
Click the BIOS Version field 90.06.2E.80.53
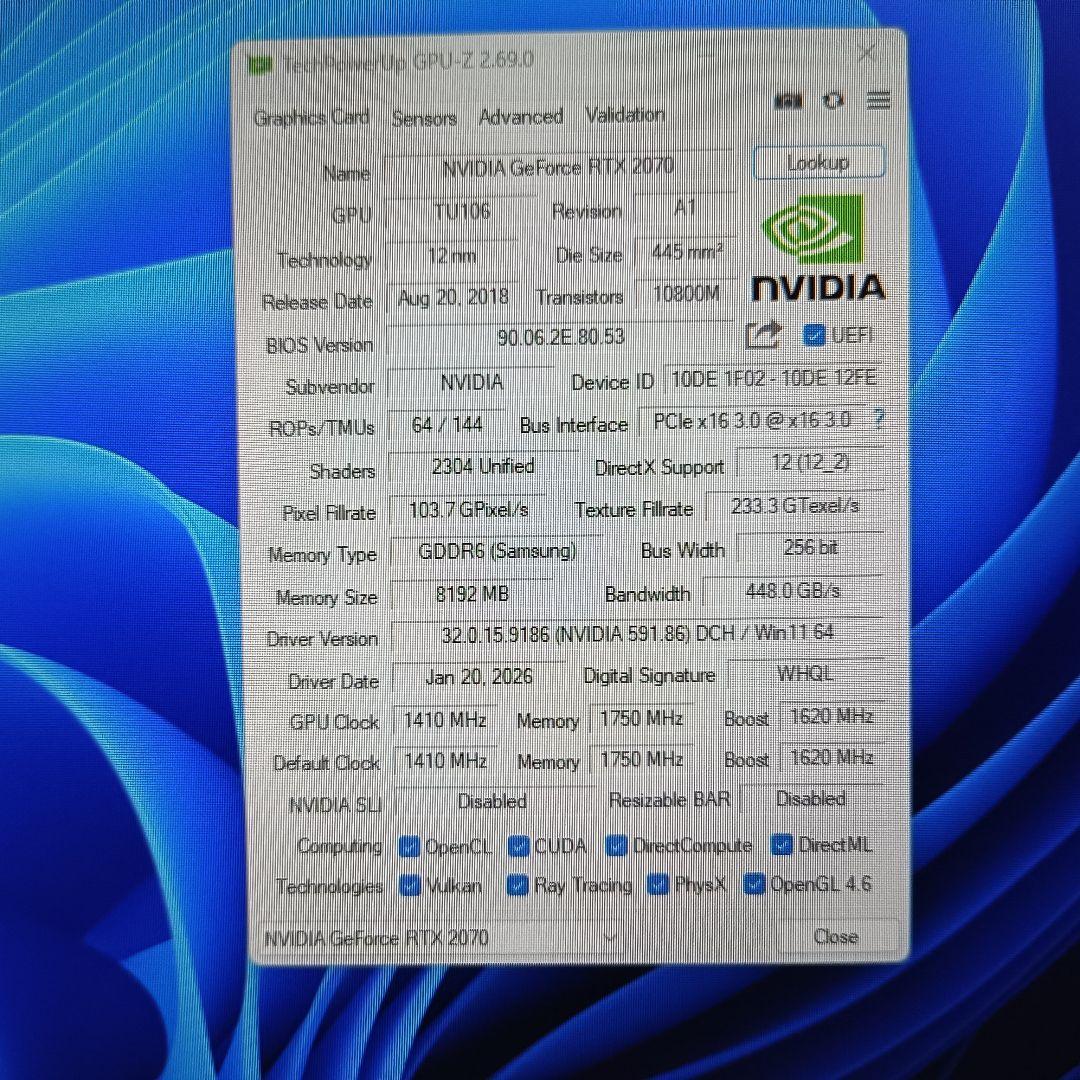pyautogui.click(x=560, y=338)
